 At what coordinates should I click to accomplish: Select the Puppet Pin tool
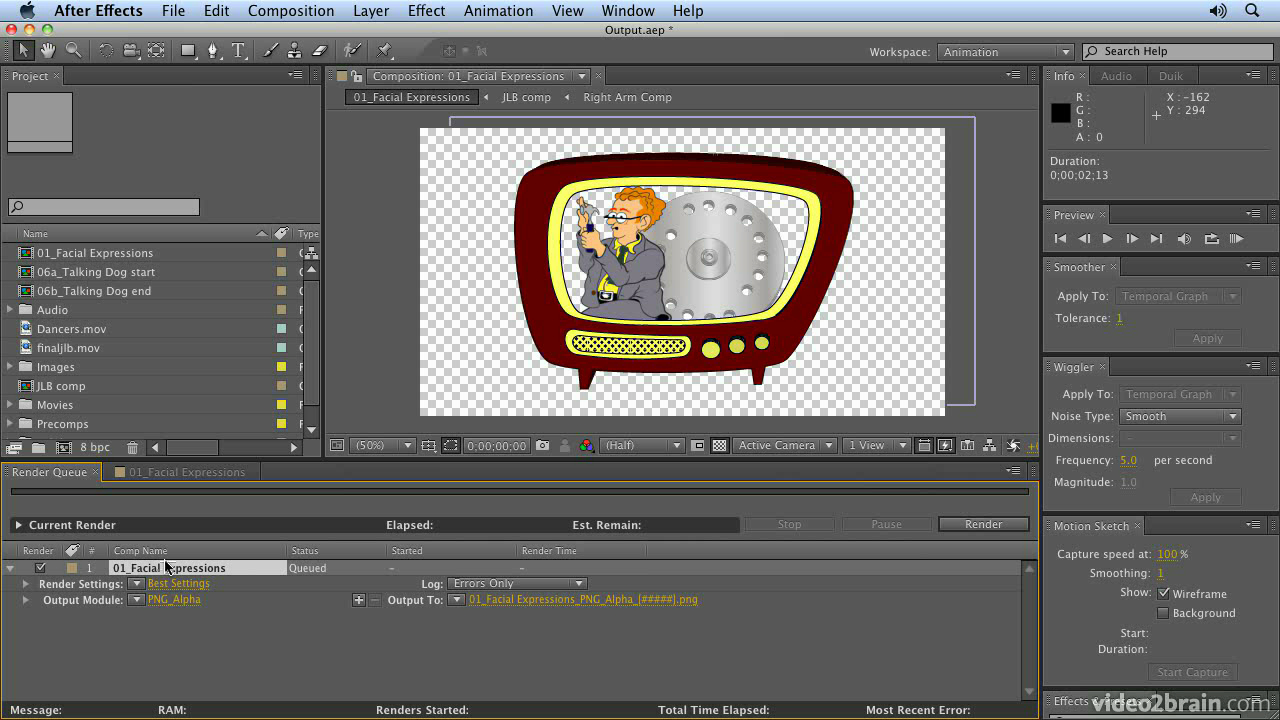point(385,50)
